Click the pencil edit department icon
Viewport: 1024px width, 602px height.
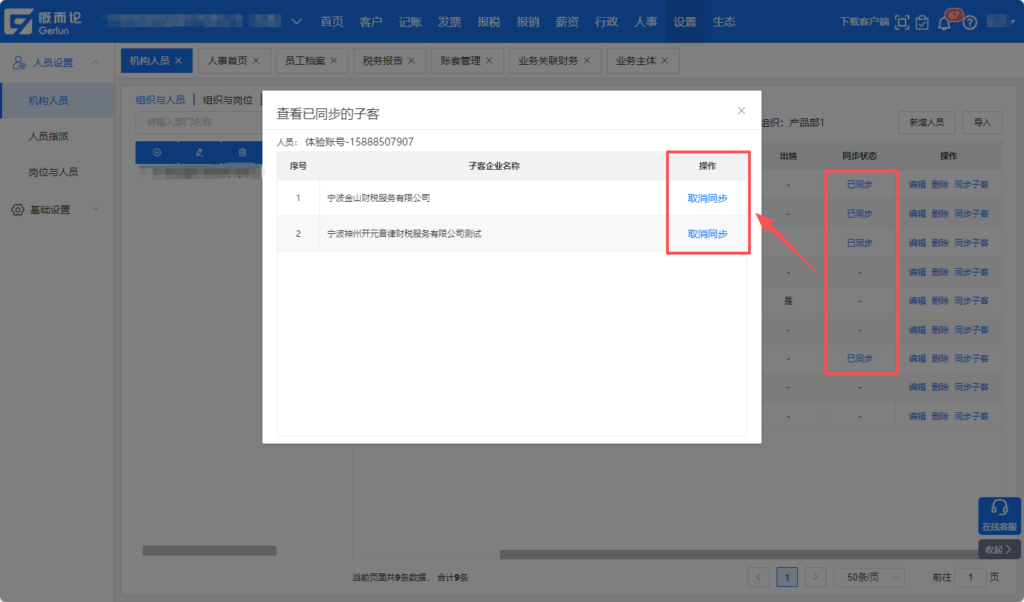click(x=199, y=152)
